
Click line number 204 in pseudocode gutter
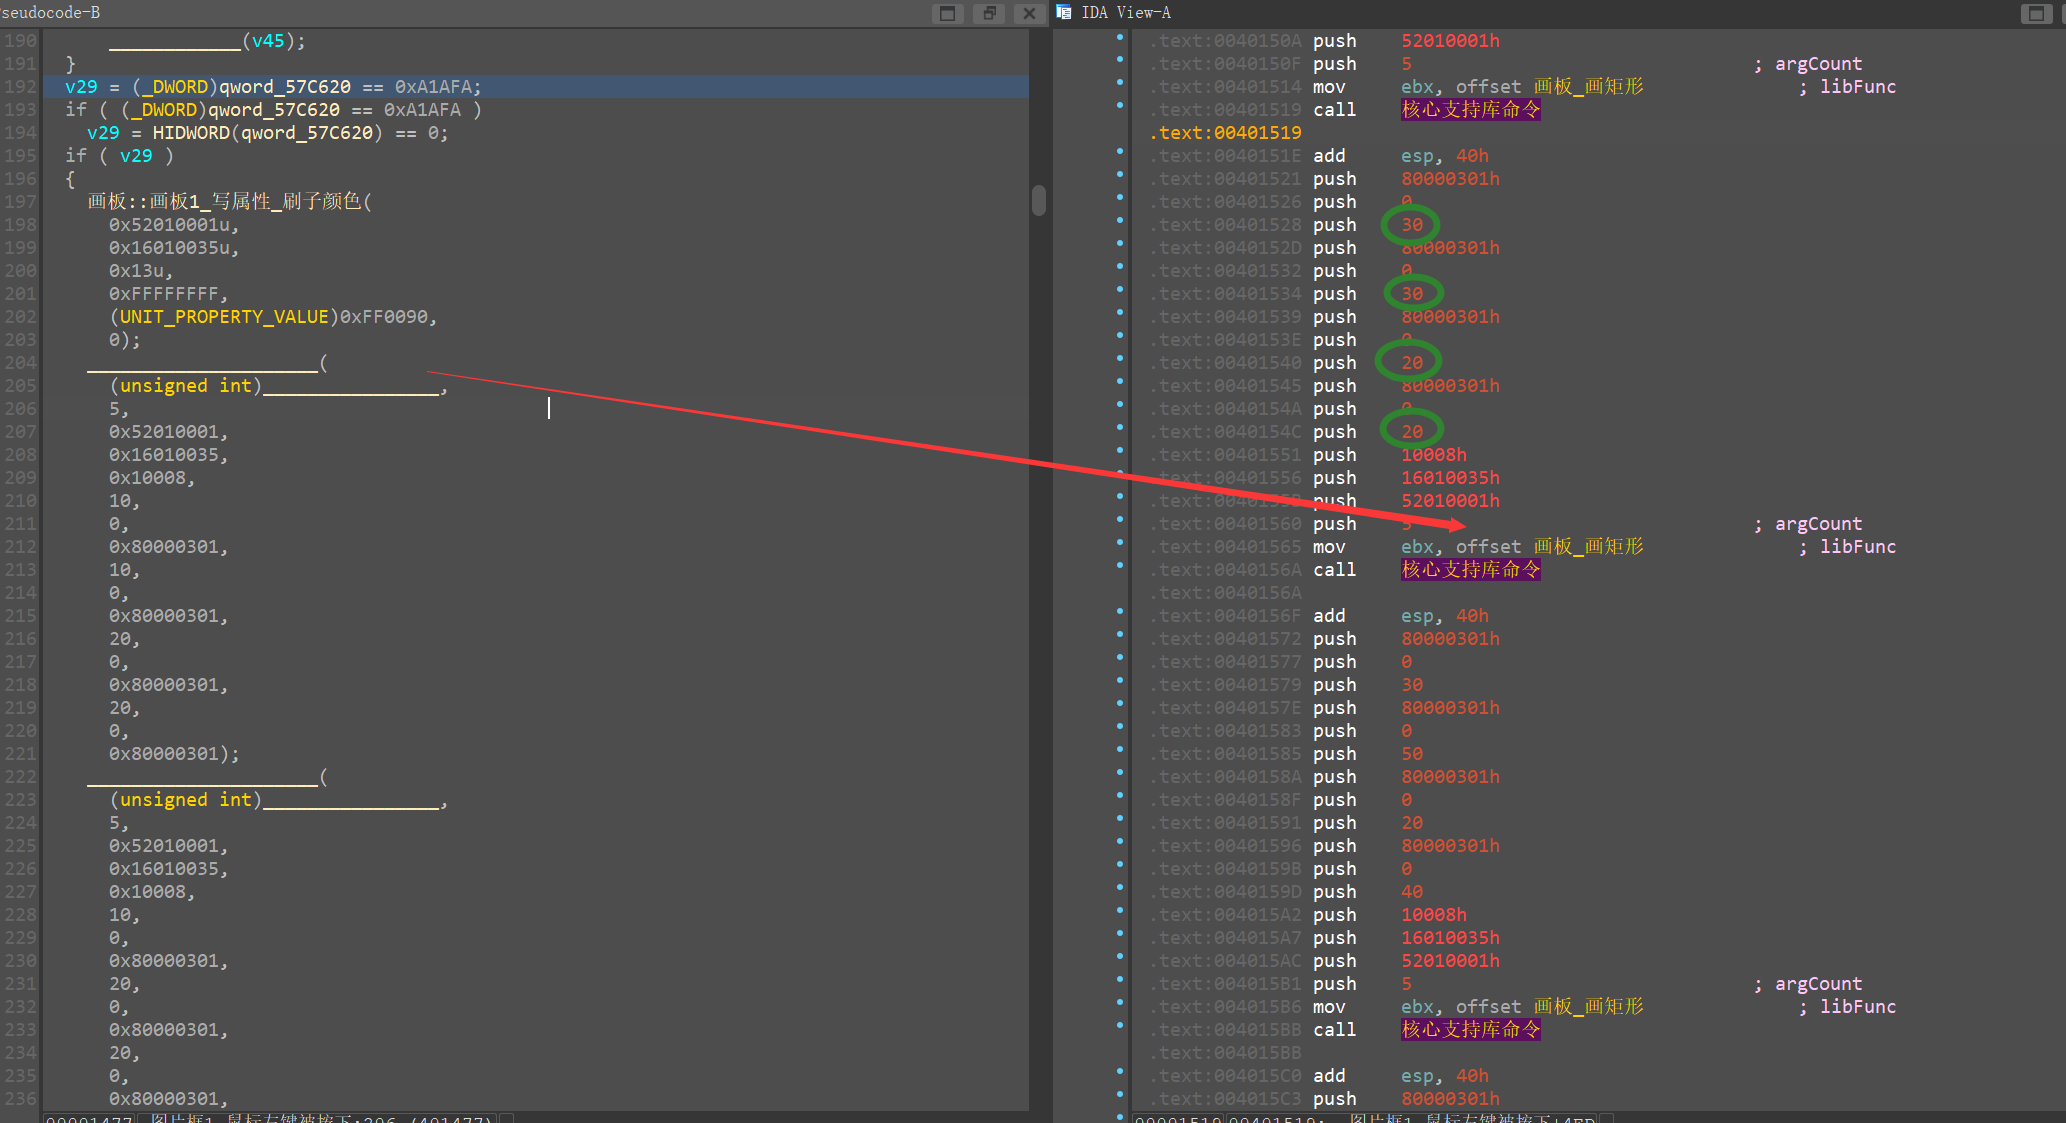(x=20, y=363)
